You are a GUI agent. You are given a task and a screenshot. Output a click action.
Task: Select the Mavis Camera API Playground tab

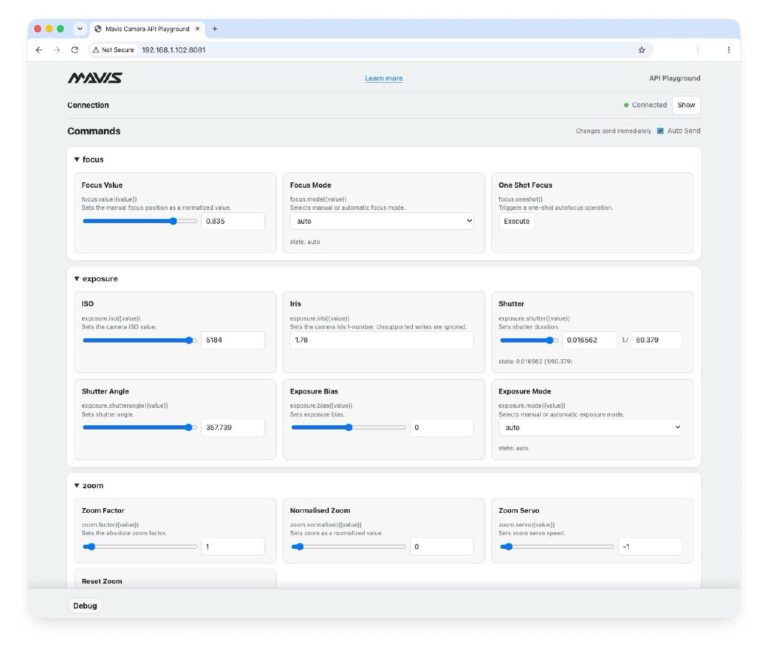(147, 29)
